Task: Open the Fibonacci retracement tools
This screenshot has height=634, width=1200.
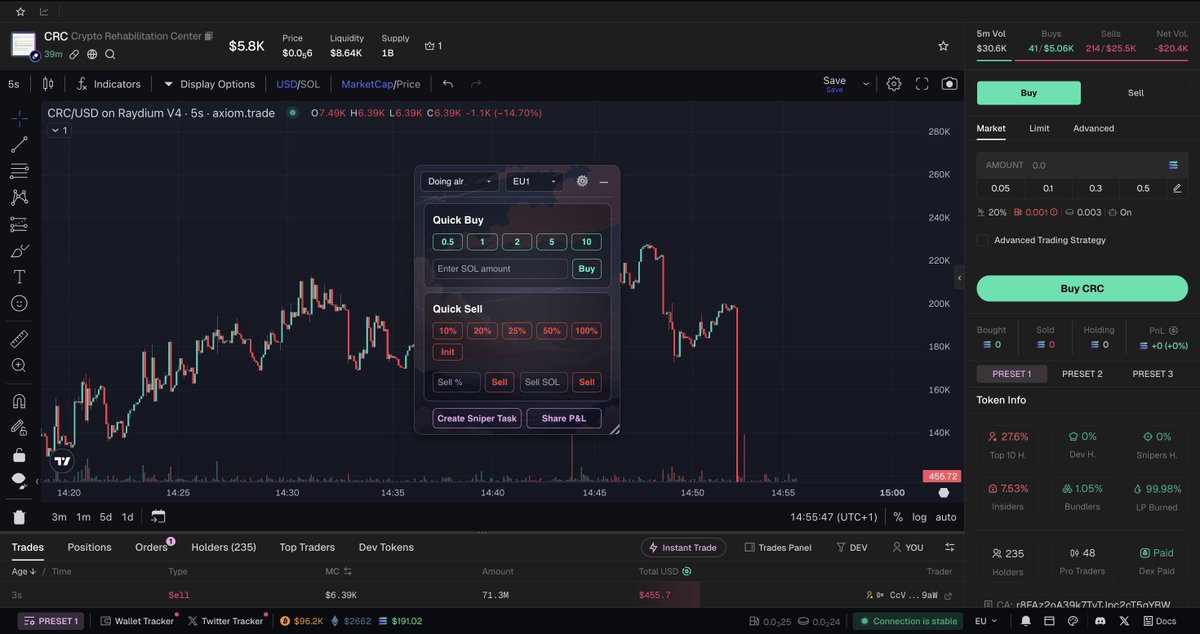Action: 19,171
